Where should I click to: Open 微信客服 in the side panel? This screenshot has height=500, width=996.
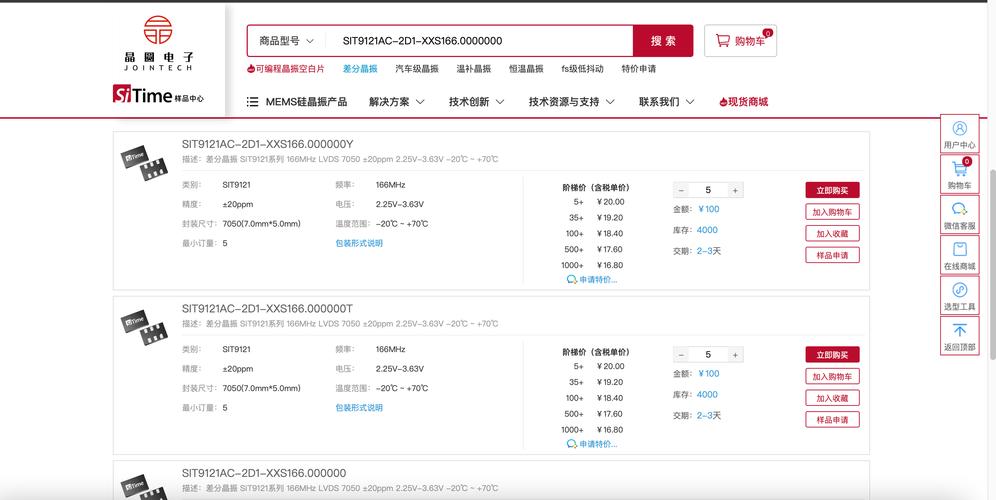coord(959,215)
